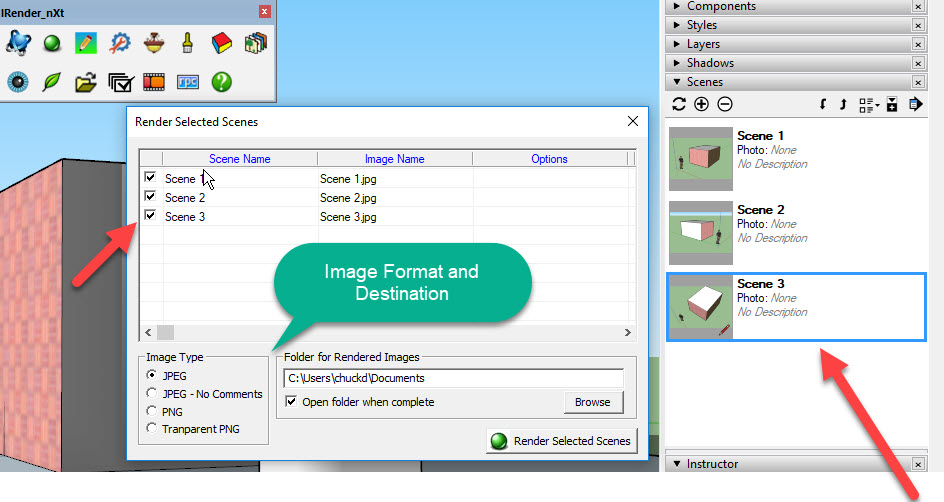
Task: Start render with the green ball toolbar icon
Action: click(52, 43)
